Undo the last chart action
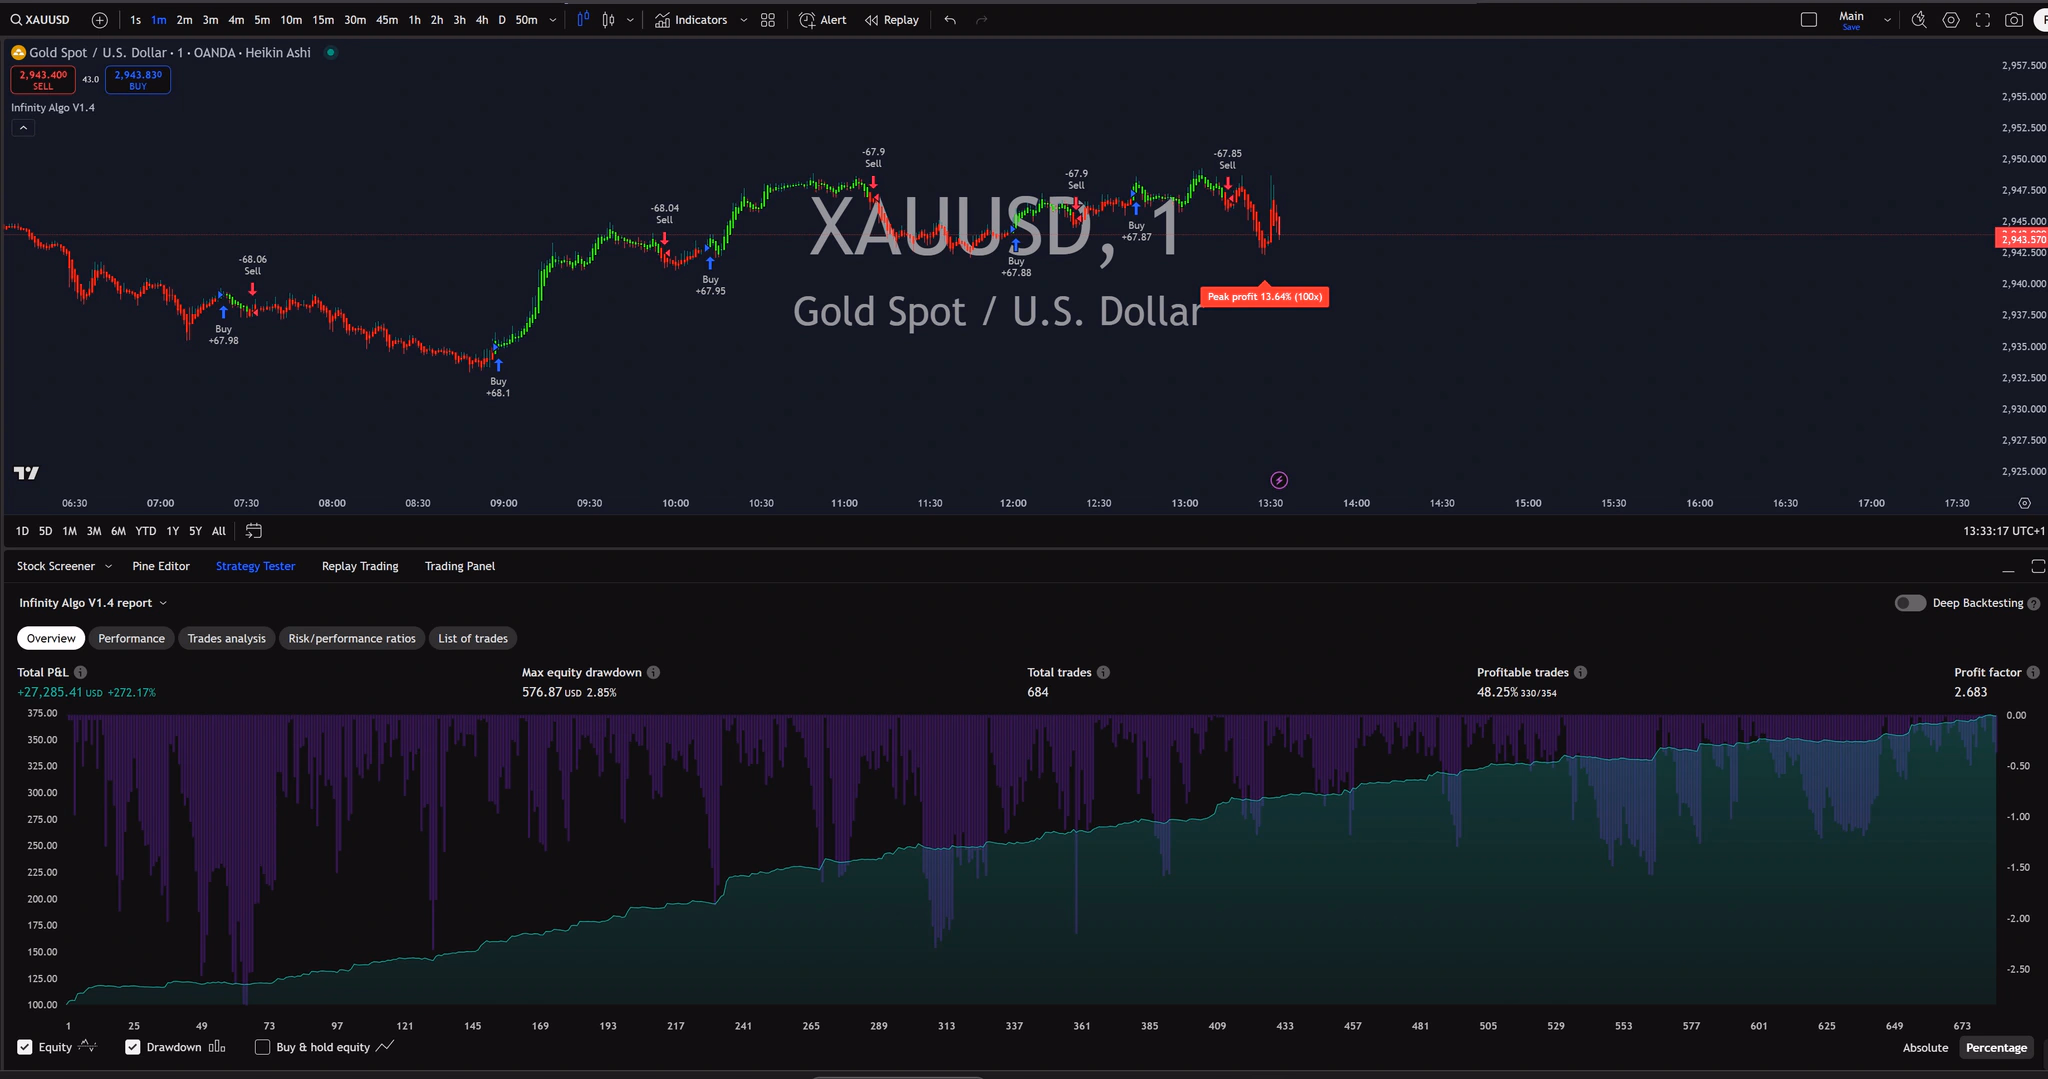The image size is (2048, 1079). (x=948, y=19)
